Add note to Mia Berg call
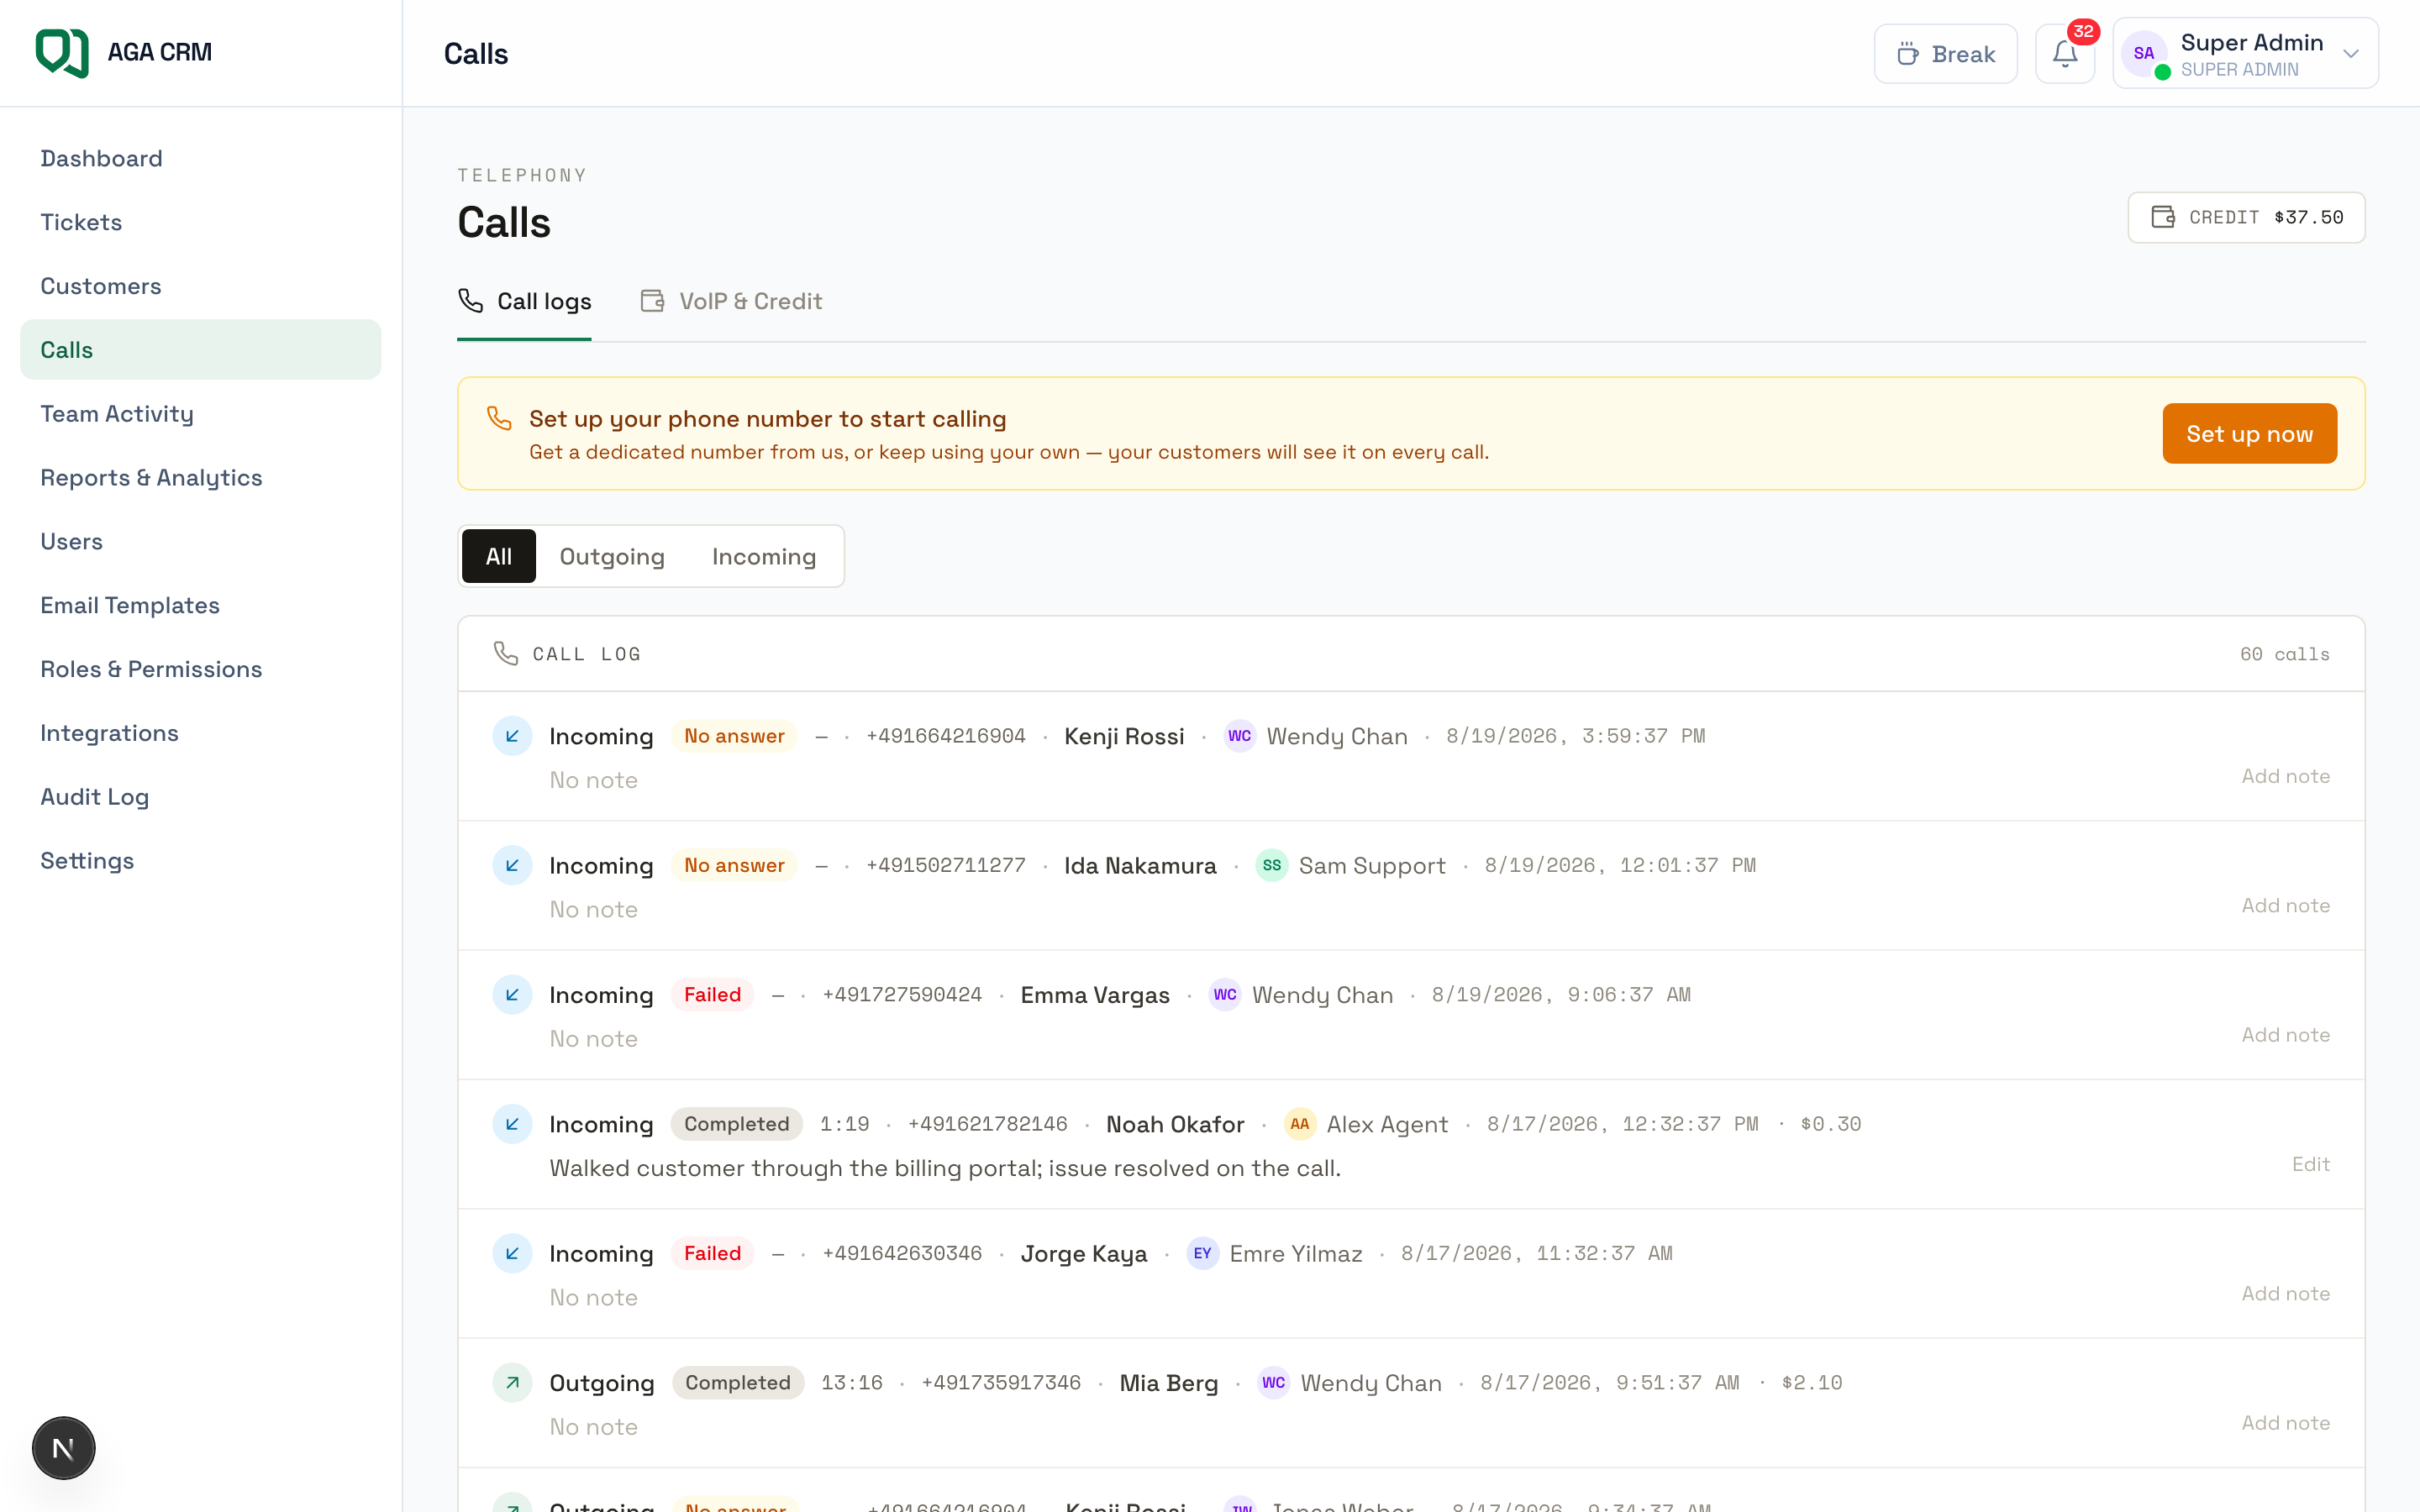The image size is (2420, 1512). (2285, 1423)
